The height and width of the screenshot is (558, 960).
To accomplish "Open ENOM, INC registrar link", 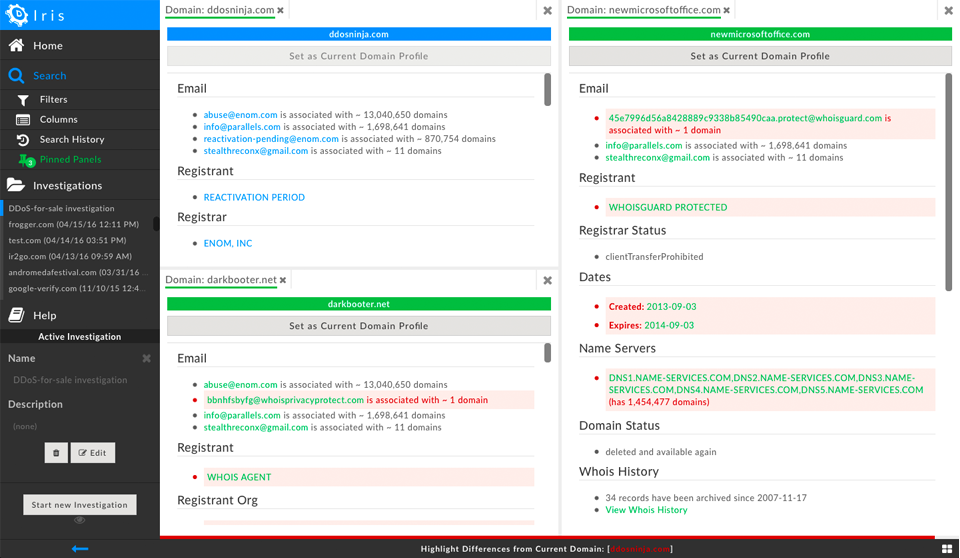I will point(228,243).
